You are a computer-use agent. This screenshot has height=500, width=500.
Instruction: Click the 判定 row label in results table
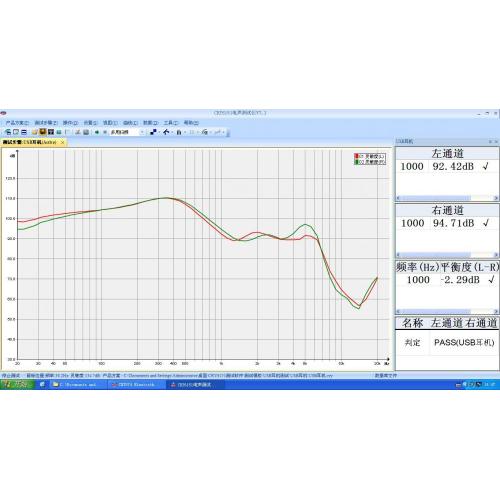tap(412, 342)
